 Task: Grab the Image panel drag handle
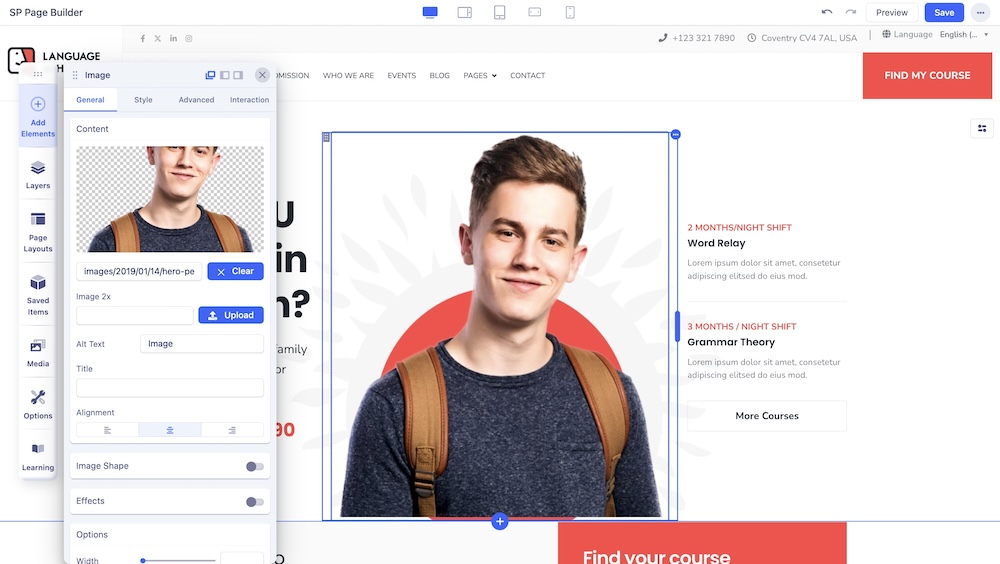(x=75, y=75)
